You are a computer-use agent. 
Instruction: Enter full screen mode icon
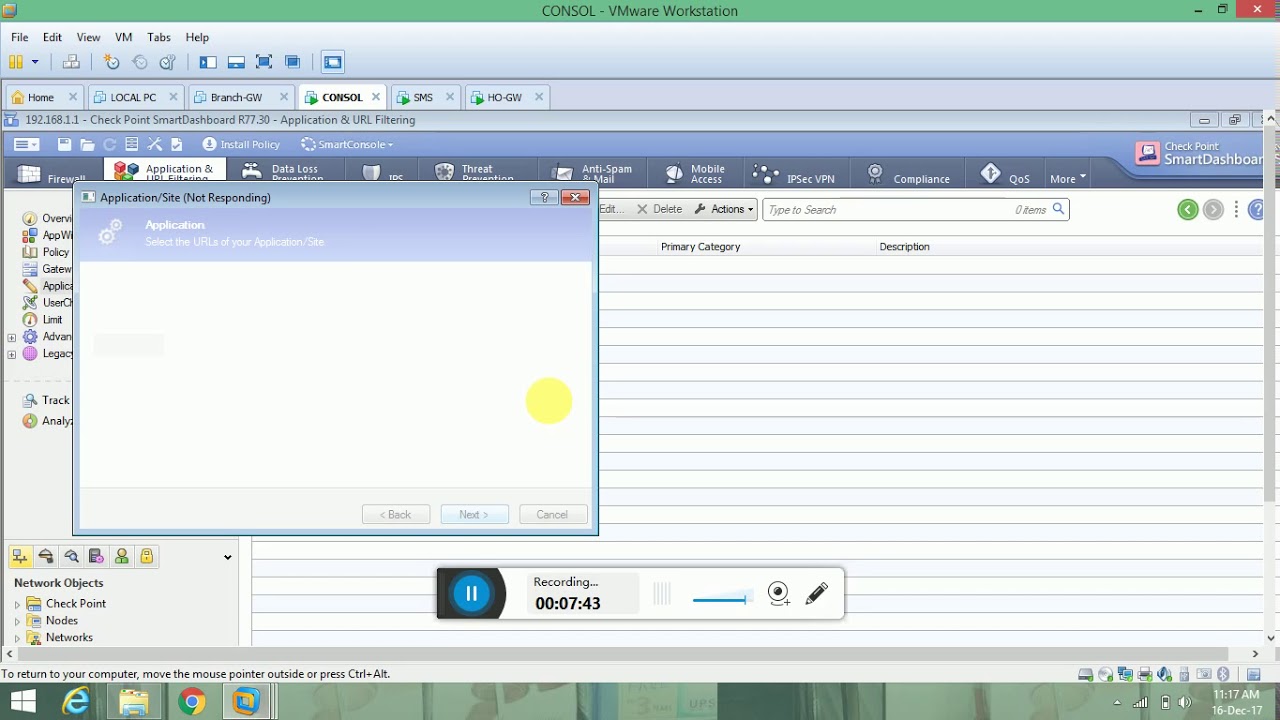click(x=264, y=62)
